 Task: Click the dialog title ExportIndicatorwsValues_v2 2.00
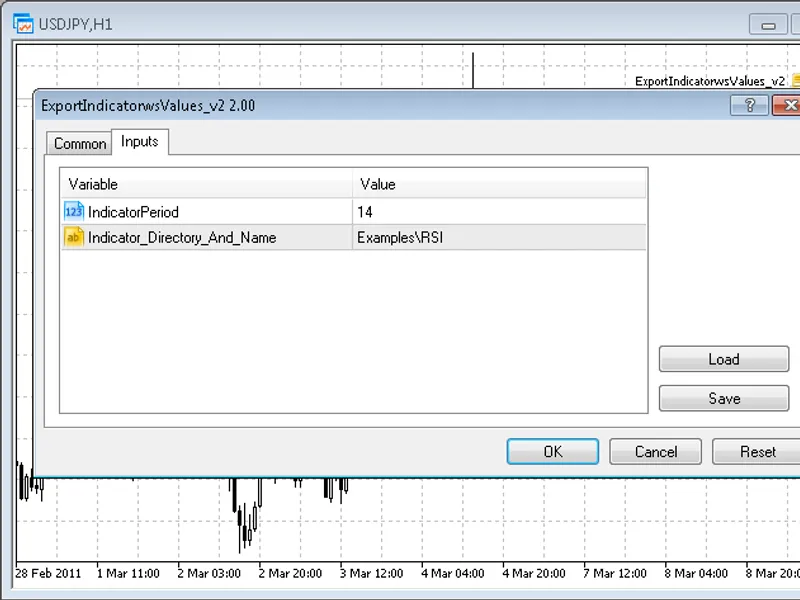148,106
